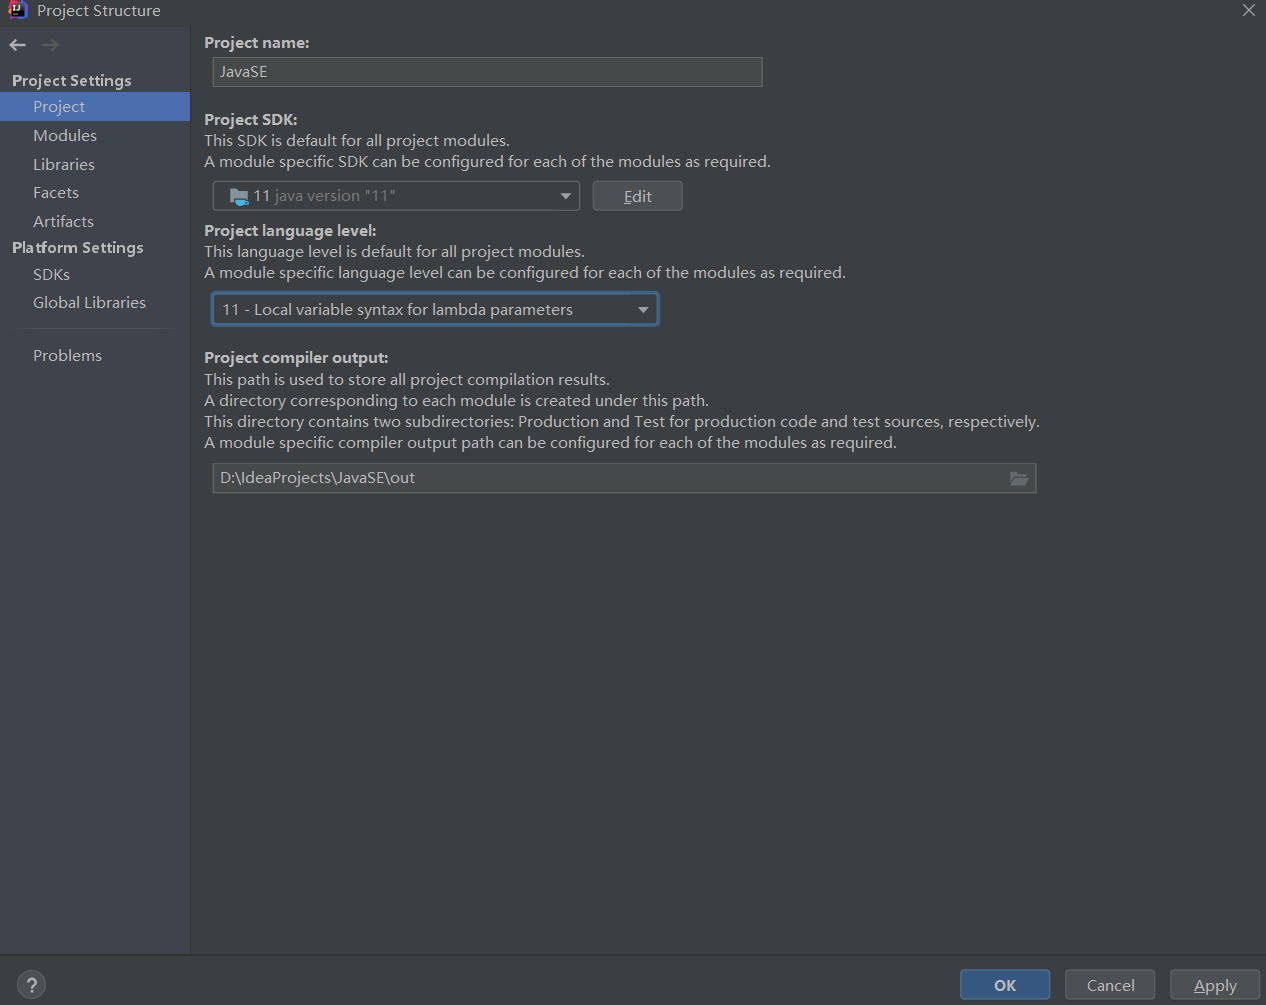This screenshot has height=1005, width=1266.
Task: Open SDKs under Platform Settings
Action: [51, 275]
